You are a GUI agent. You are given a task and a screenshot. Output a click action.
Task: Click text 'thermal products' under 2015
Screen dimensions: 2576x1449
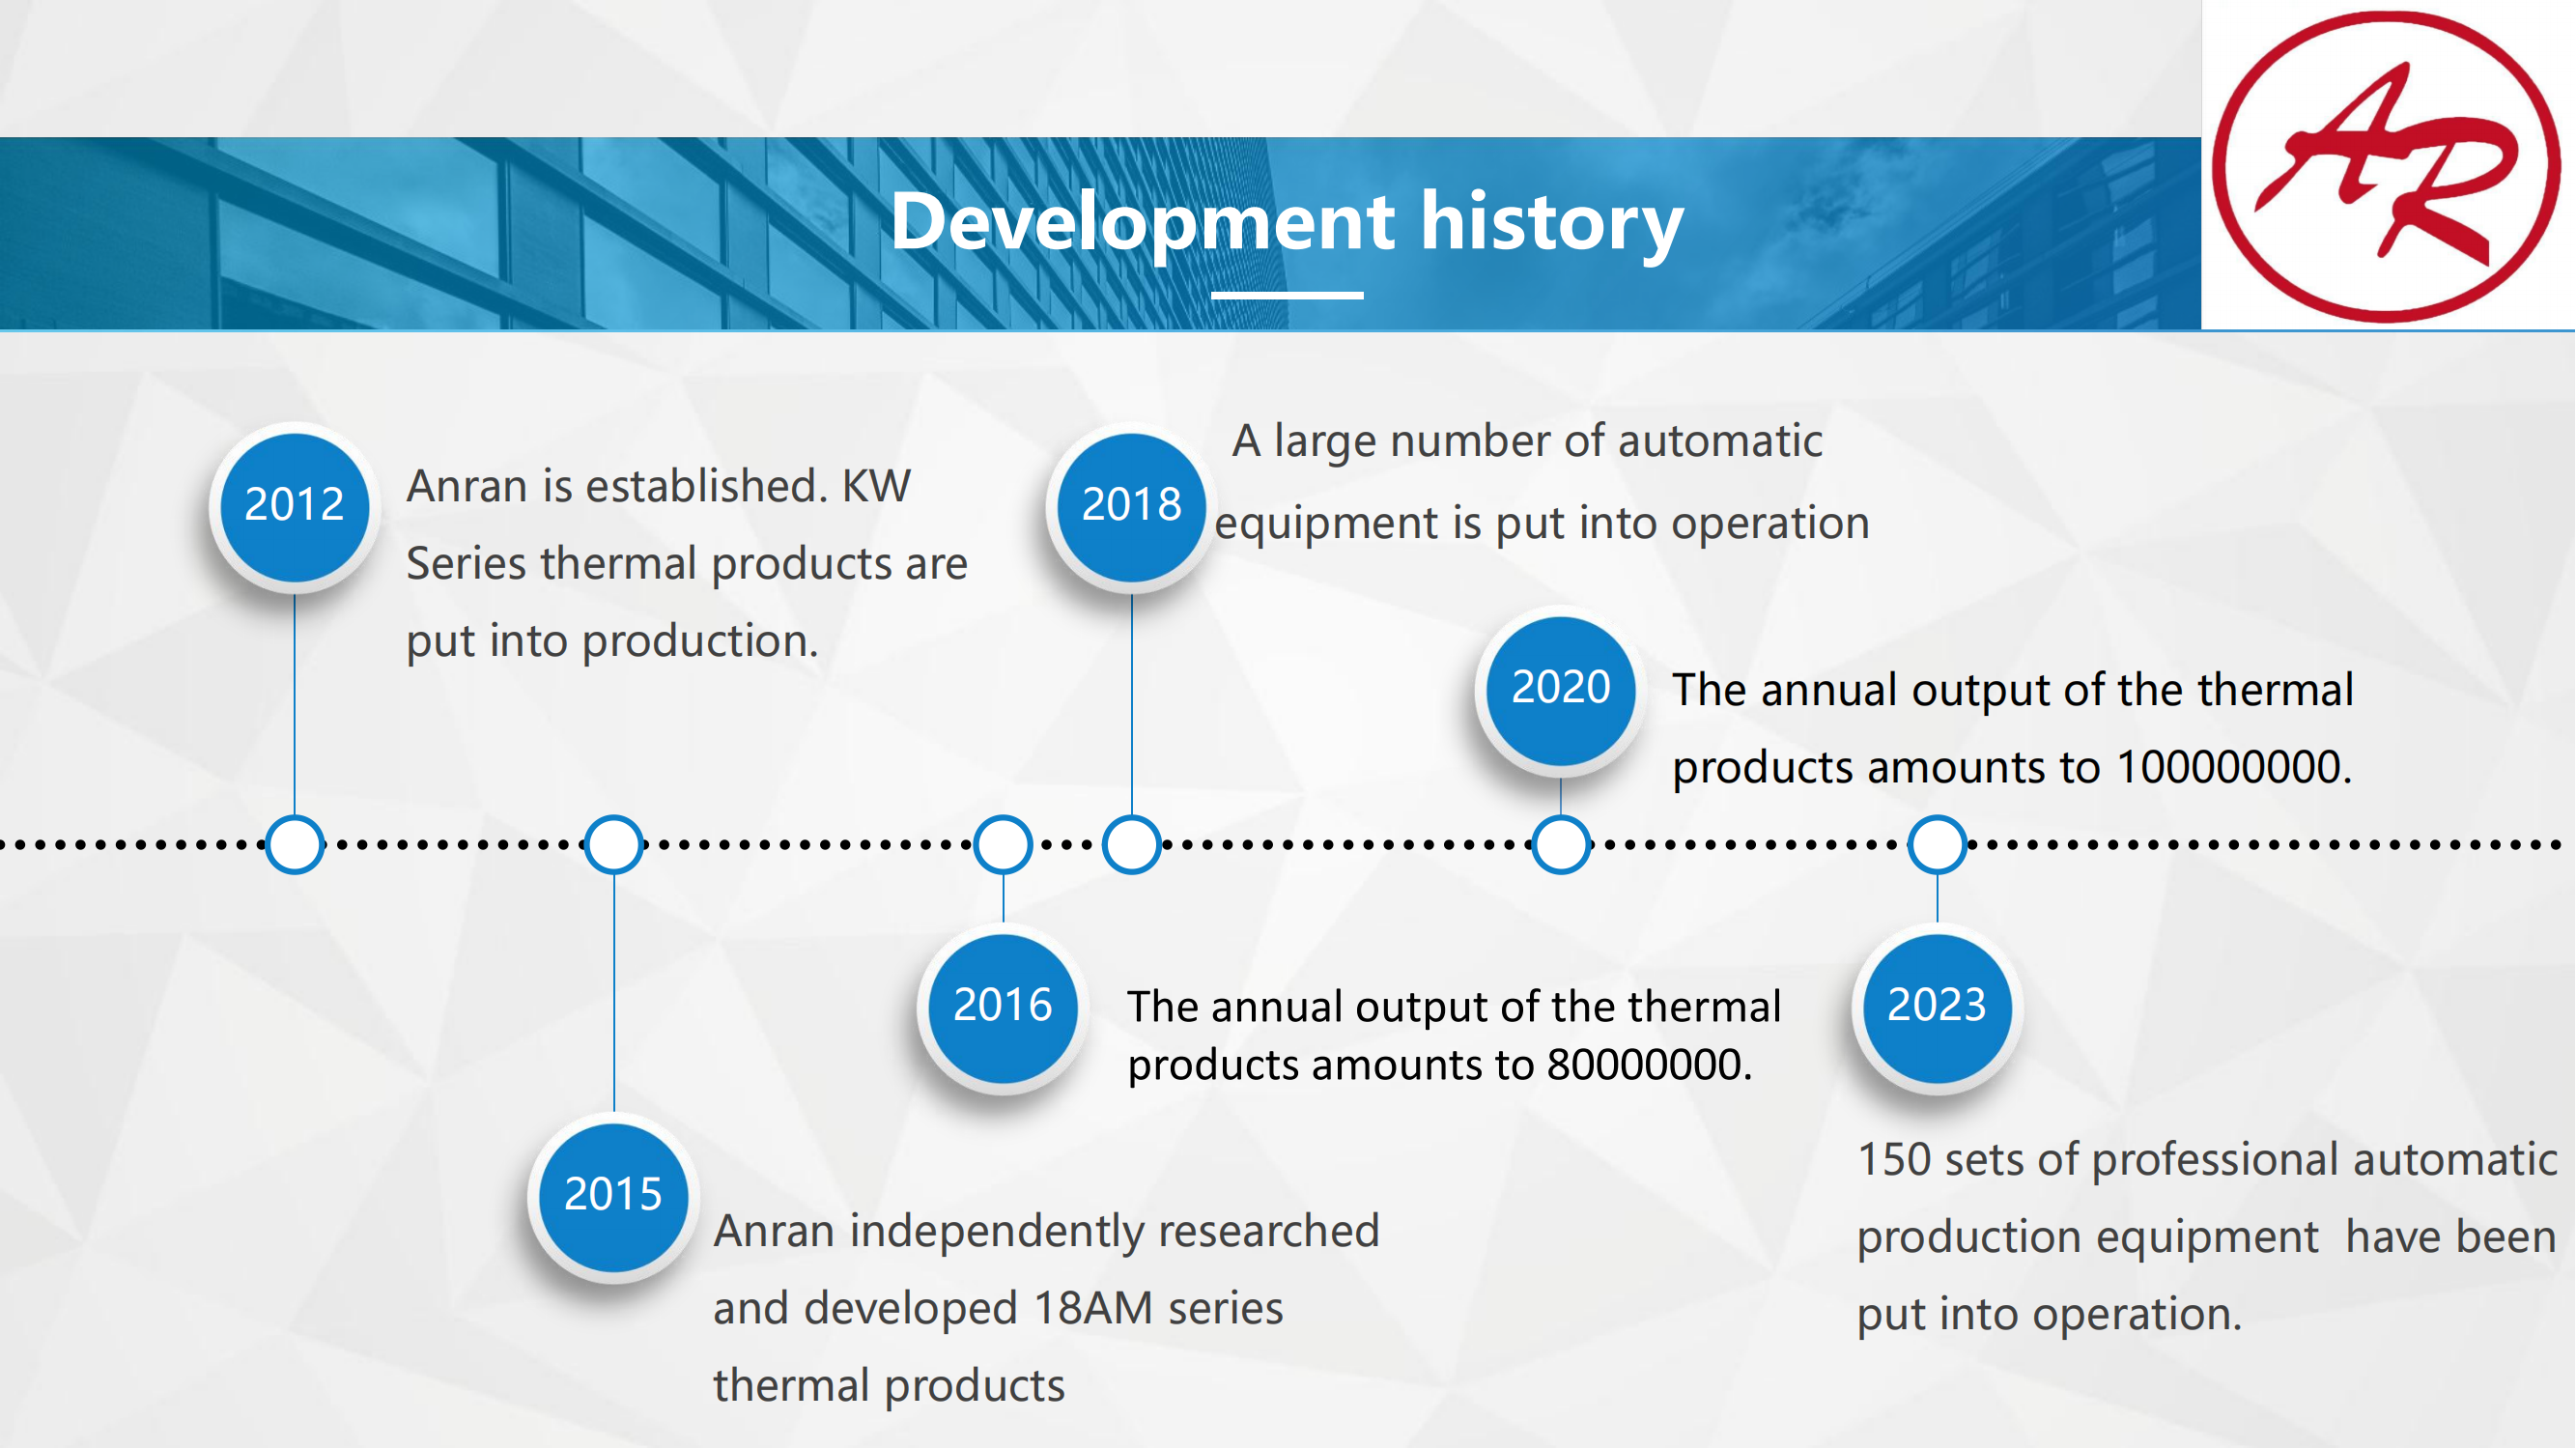click(889, 1388)
